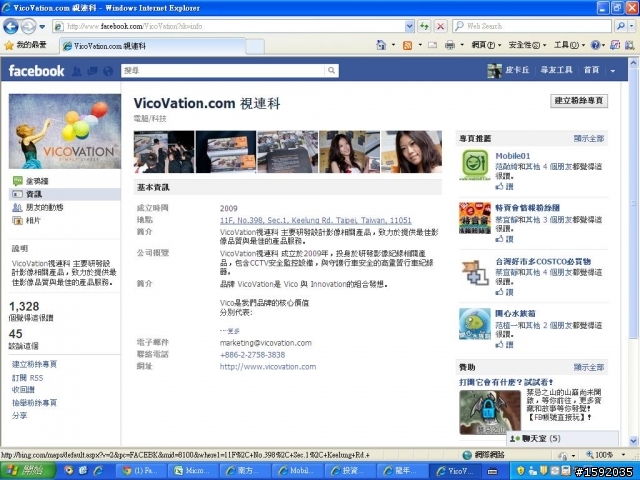Click the 訂閱 RSS link in sidebar
Viewport: 640px width, 480px height.
[x=27, y=378]
